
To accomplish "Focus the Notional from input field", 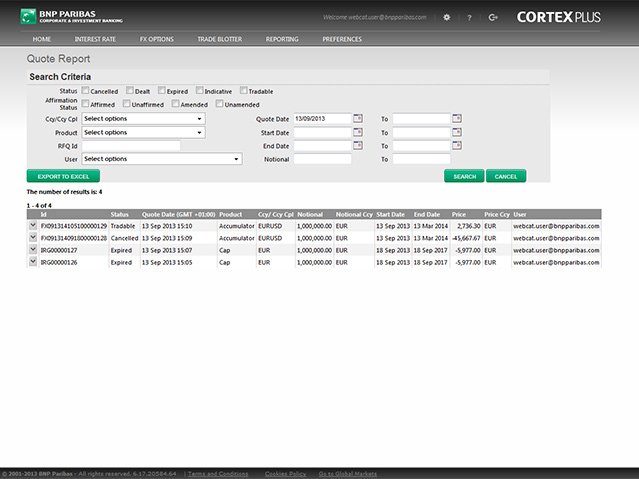I will (x=322, y=159).
